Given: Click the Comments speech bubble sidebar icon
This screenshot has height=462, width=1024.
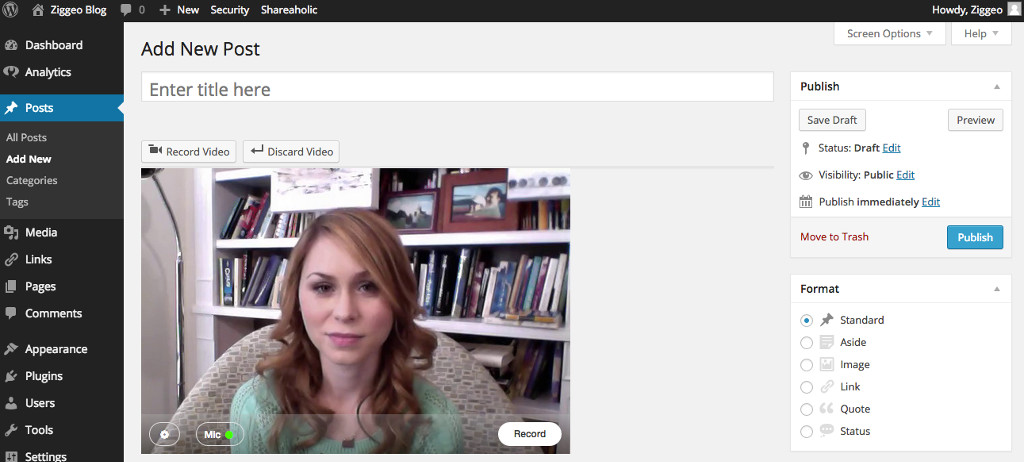Looking at the screenshot, I should 10,313.
